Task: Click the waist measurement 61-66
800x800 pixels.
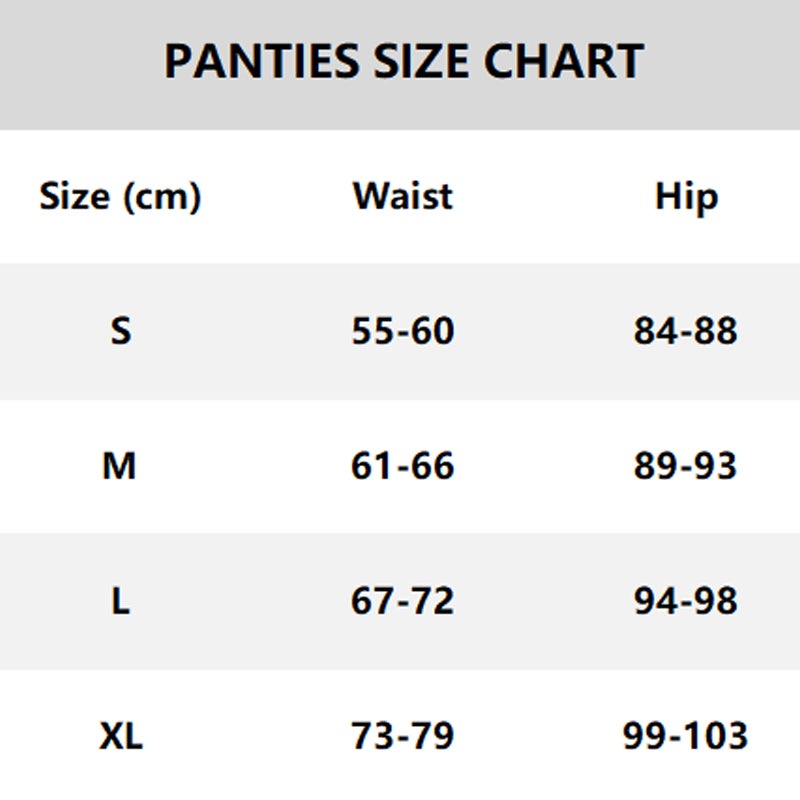Action: (x=402, y=466)
